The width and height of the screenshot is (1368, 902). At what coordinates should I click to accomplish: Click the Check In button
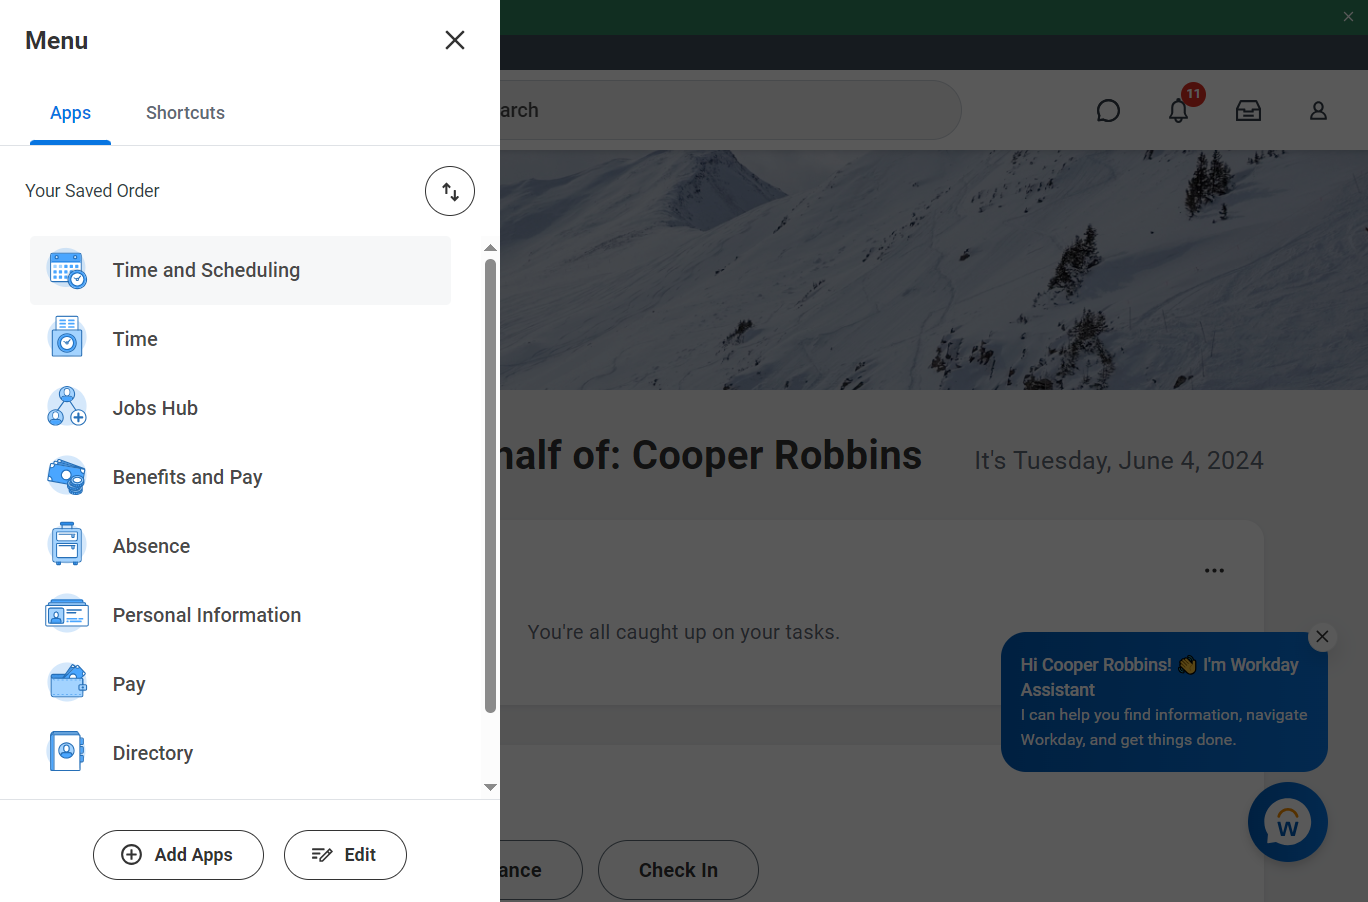pyautogui.click(x=678, y=870)
